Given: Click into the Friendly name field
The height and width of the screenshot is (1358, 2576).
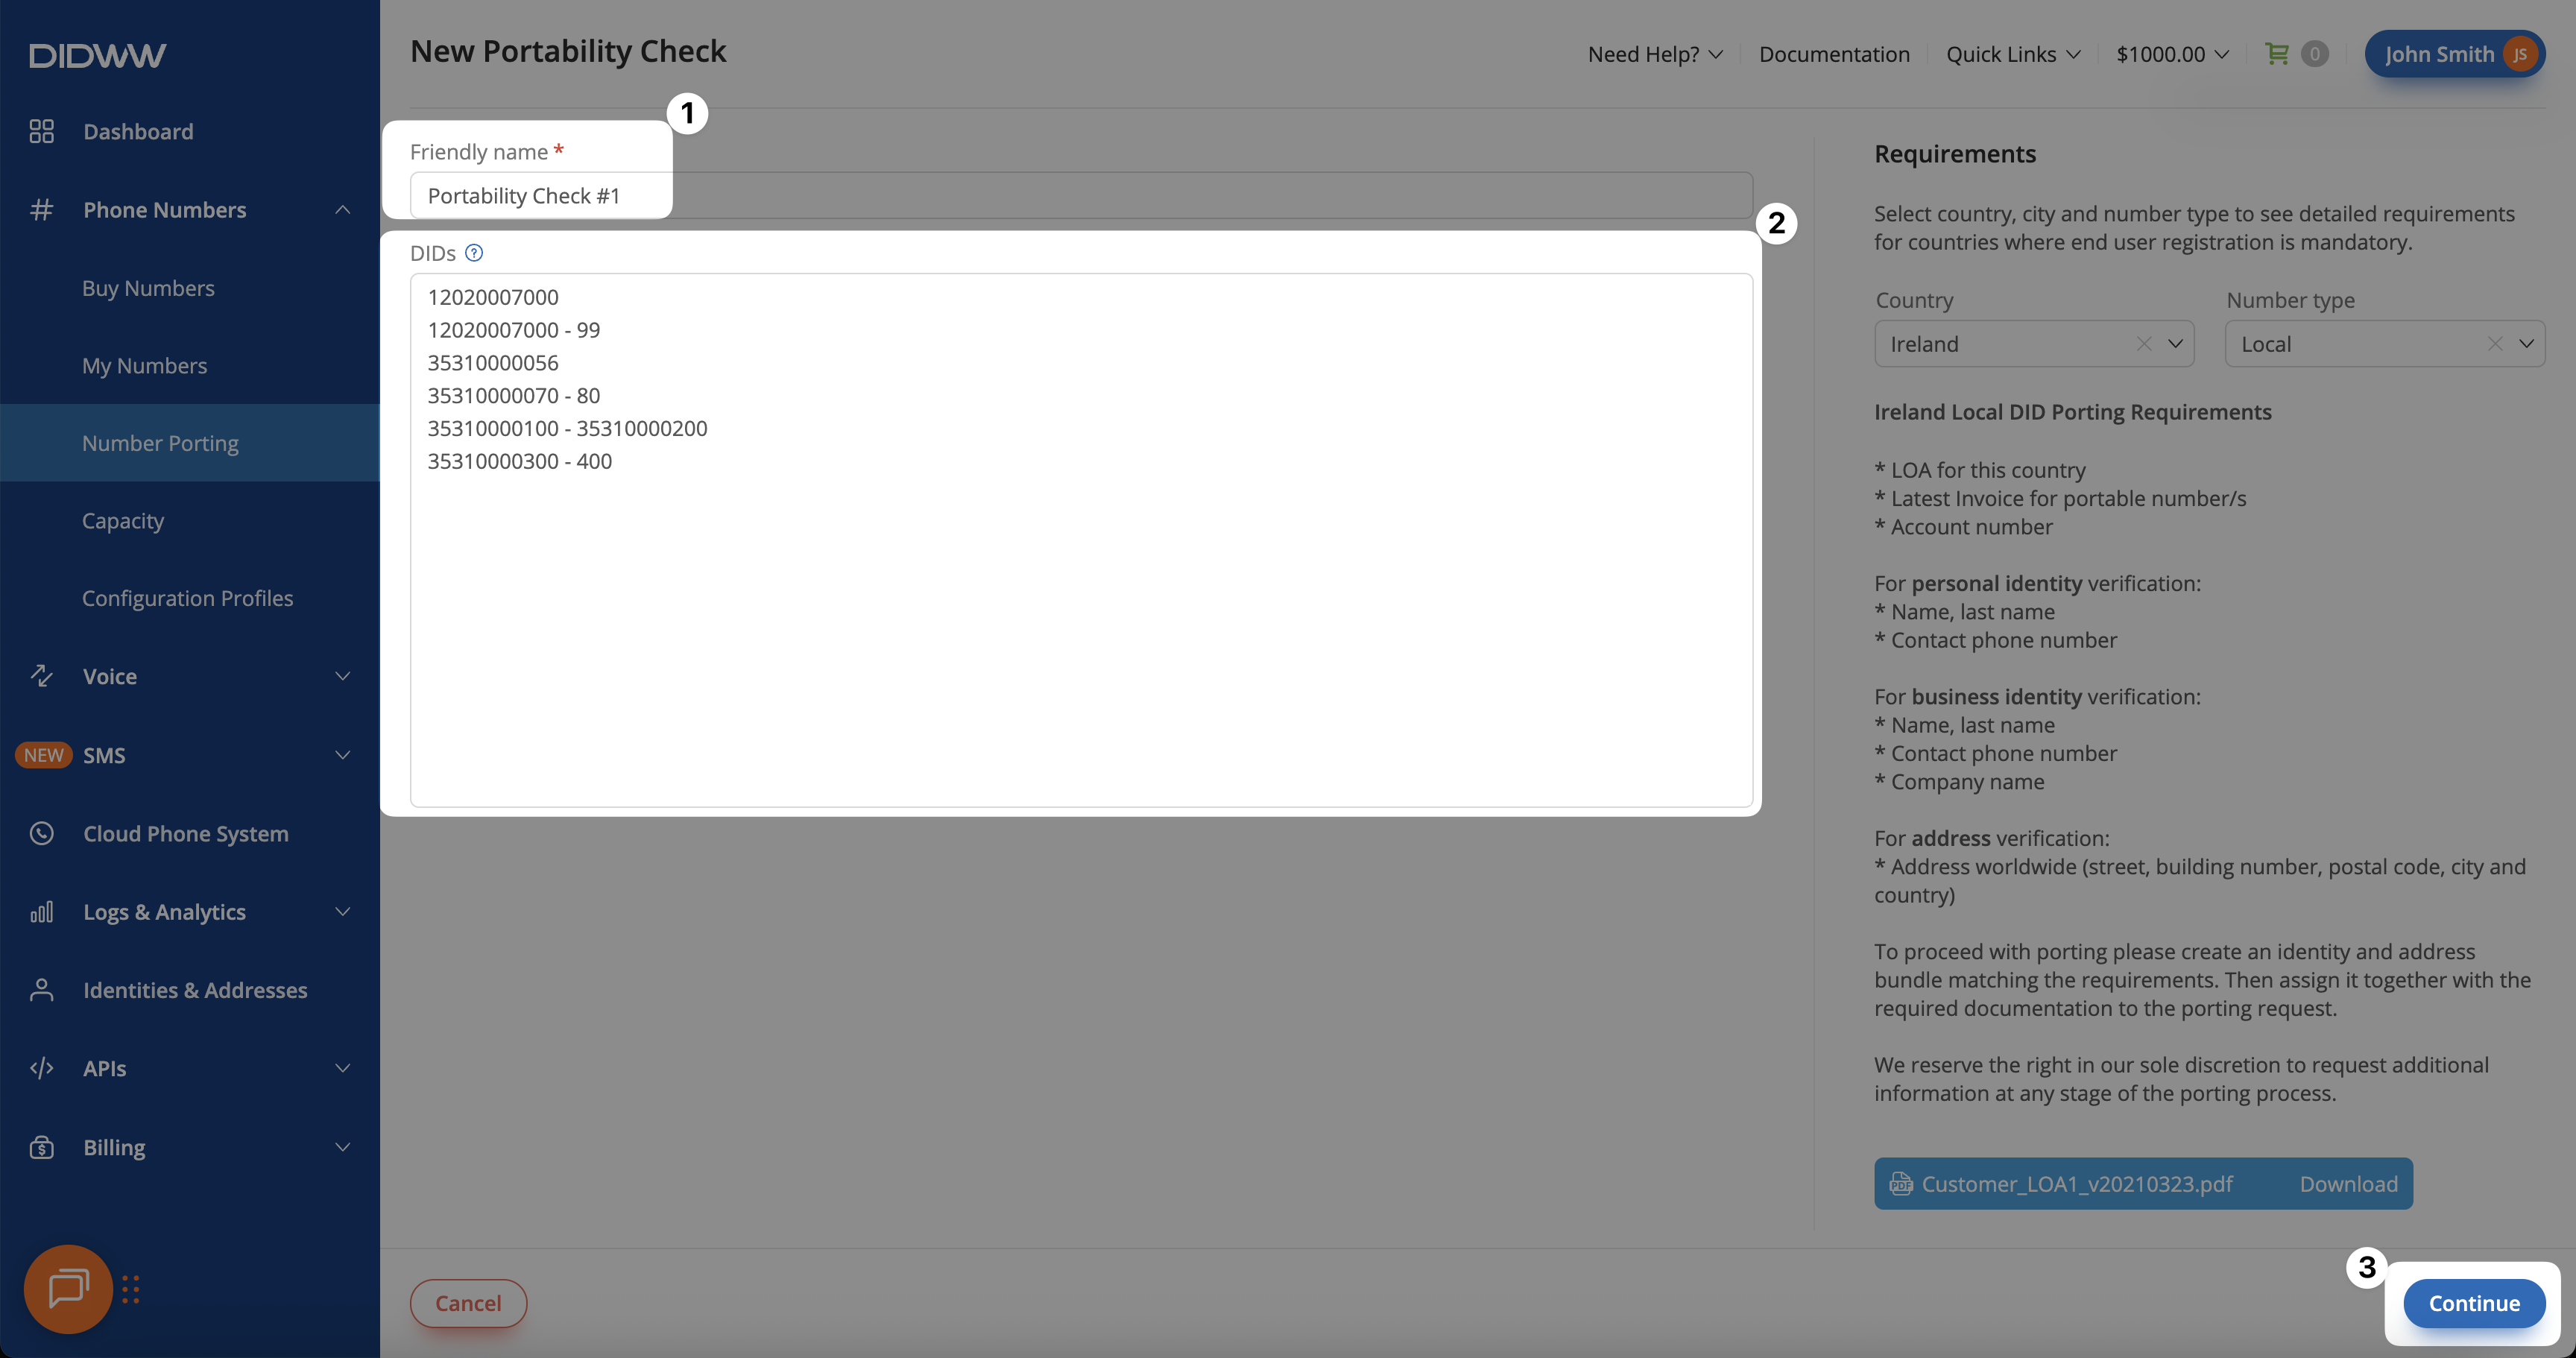Looking at the screenshot, I should 540,196.
